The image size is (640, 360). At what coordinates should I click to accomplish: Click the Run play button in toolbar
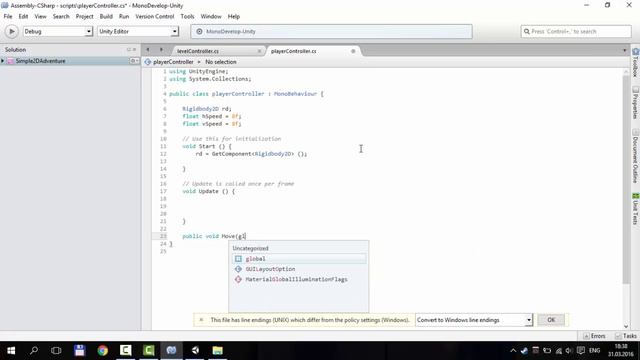click(x=11, y=31)
